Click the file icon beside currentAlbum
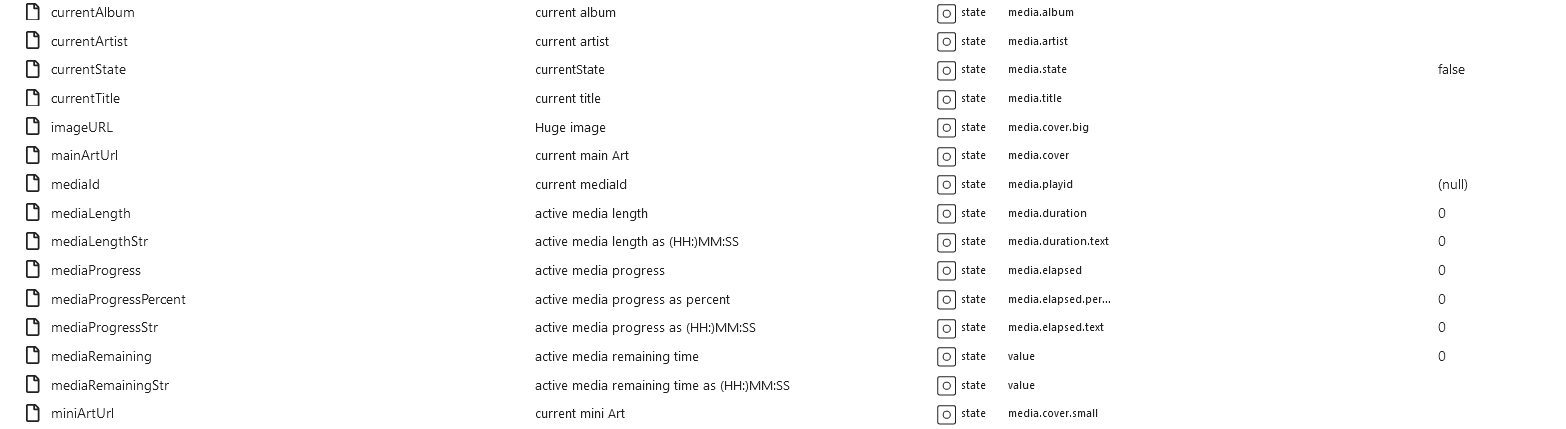This screenshot has height=429, width=1566. (x=32, y=13)
